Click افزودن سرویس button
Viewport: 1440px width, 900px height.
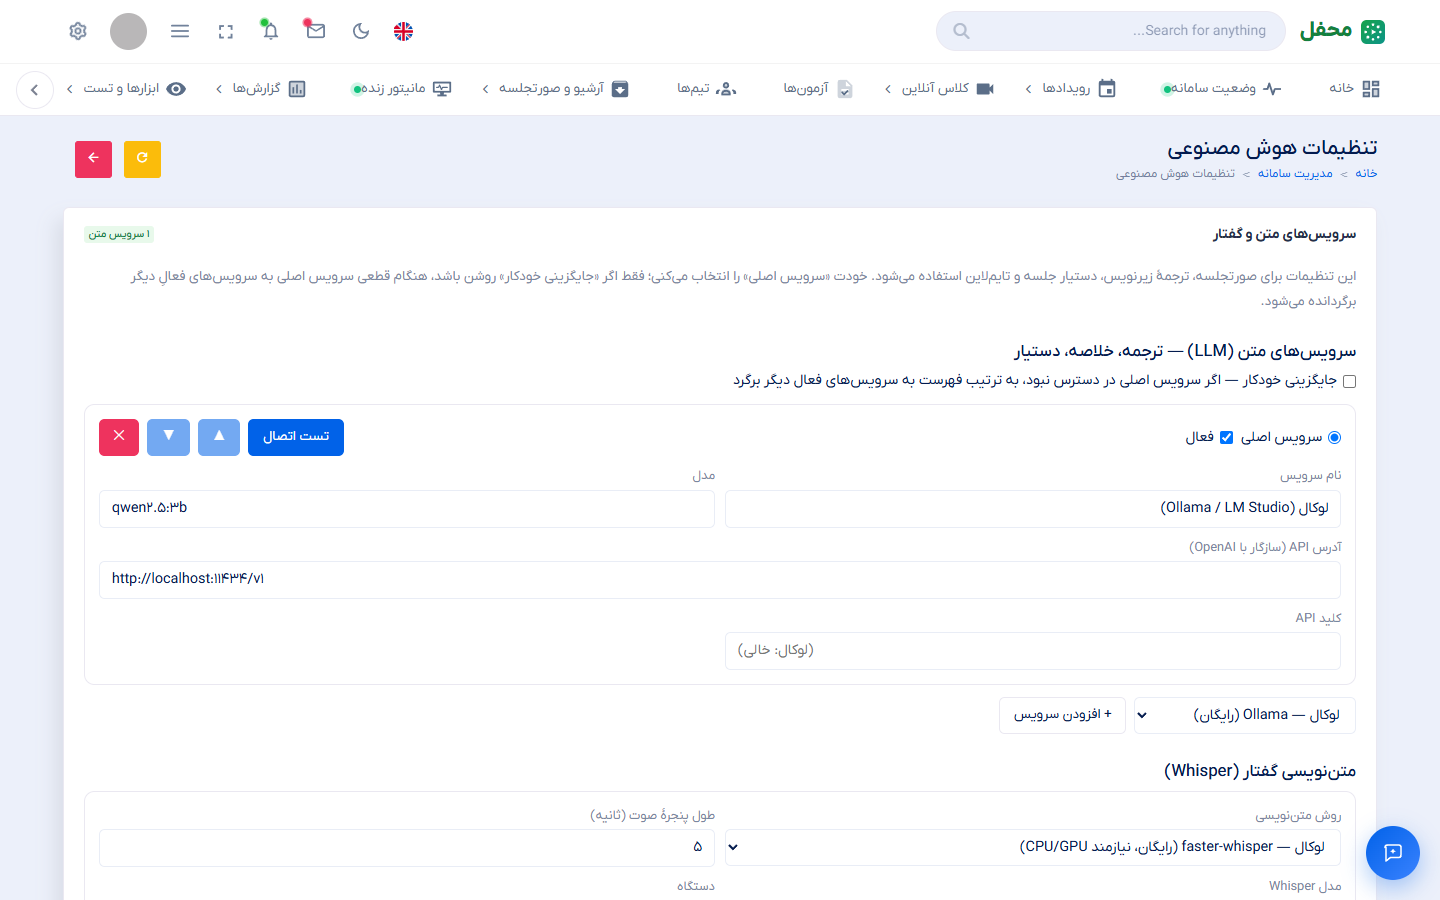[x=1062, y=715]
